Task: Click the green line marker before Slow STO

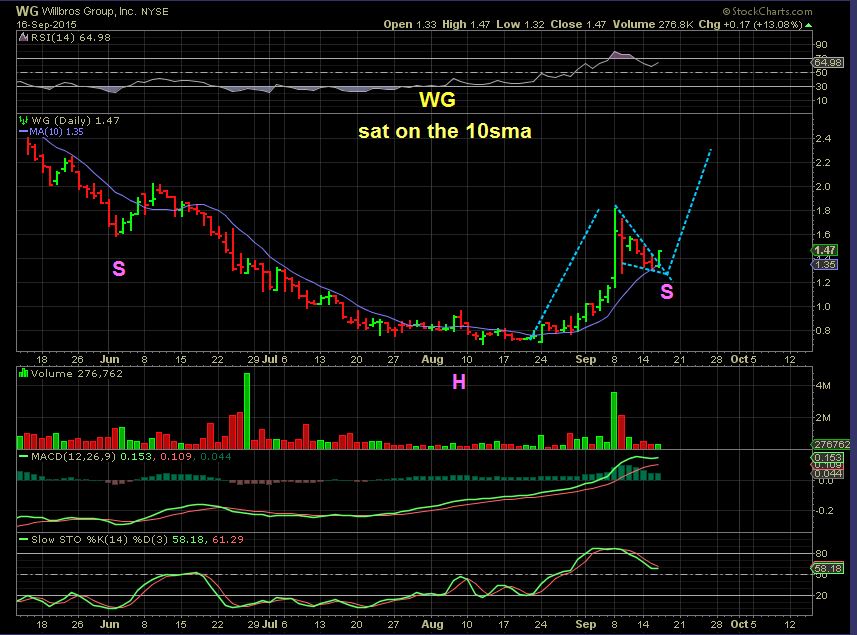Action: point(24,539)
